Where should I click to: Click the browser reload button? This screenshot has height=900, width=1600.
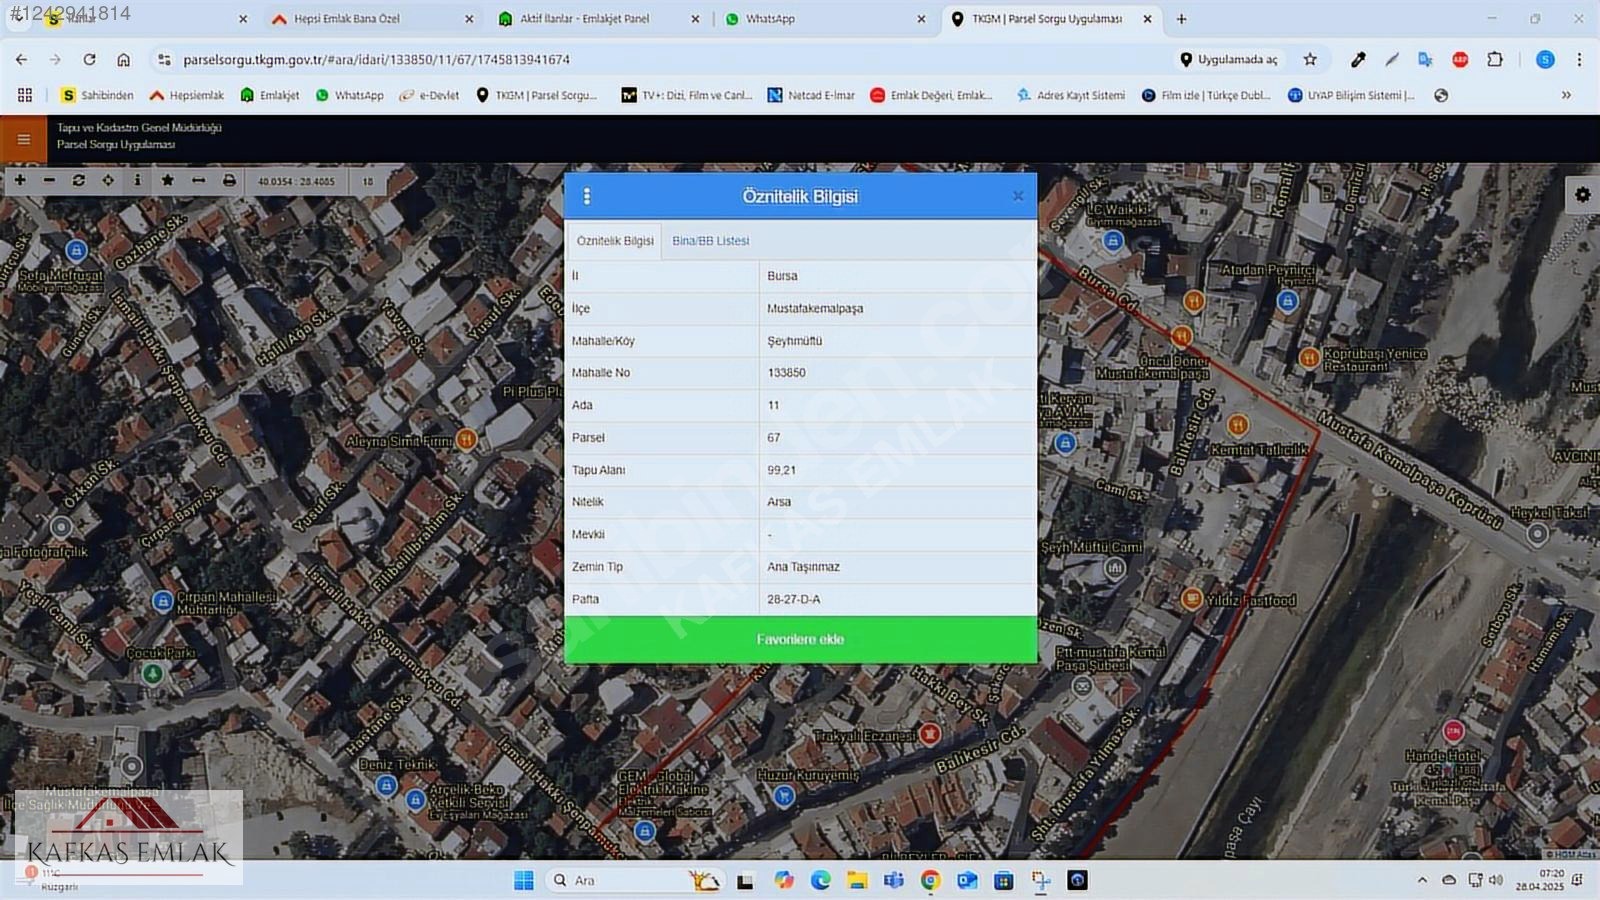(89, 60)
